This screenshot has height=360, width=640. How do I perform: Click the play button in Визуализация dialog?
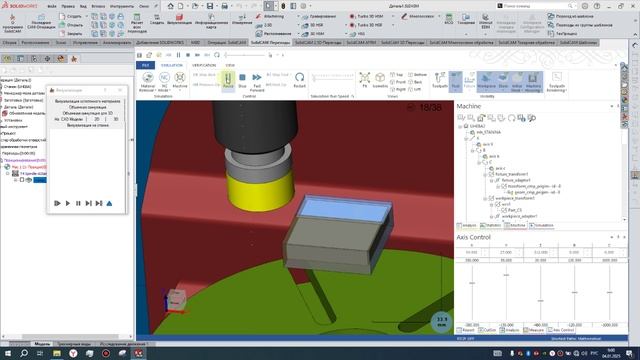coord(68,203)
